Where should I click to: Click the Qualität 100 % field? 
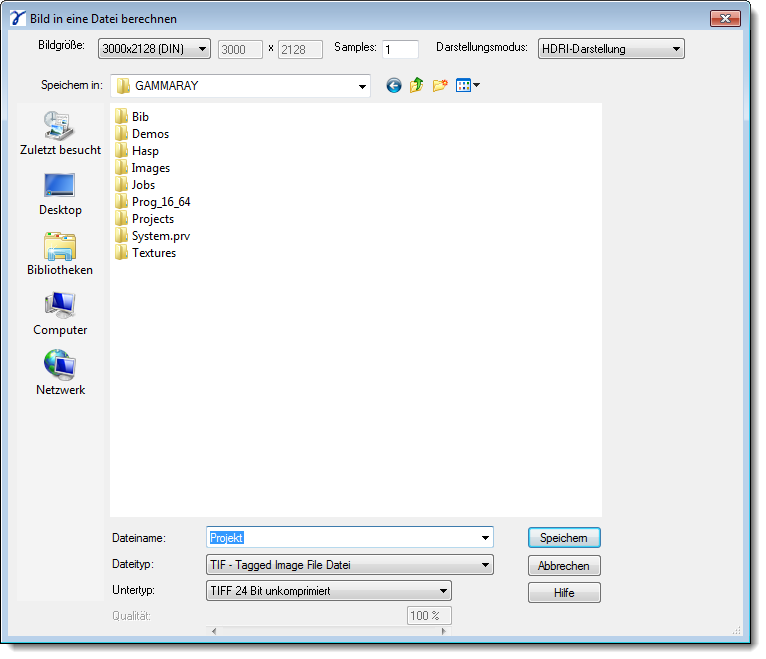tap(429, 616)
